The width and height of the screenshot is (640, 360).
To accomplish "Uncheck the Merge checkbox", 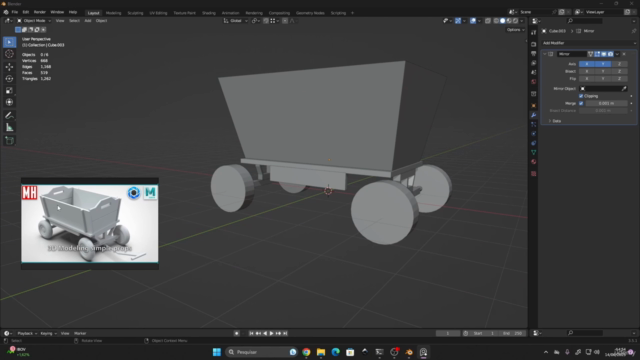I will click(581, 103).
